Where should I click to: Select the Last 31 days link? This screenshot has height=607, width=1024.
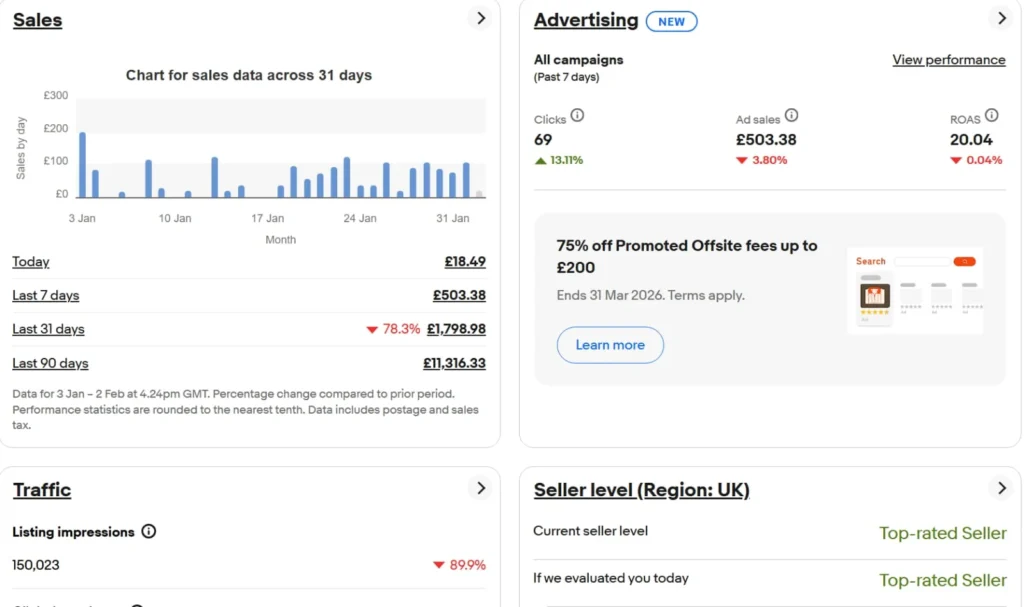tap(48, 330)
